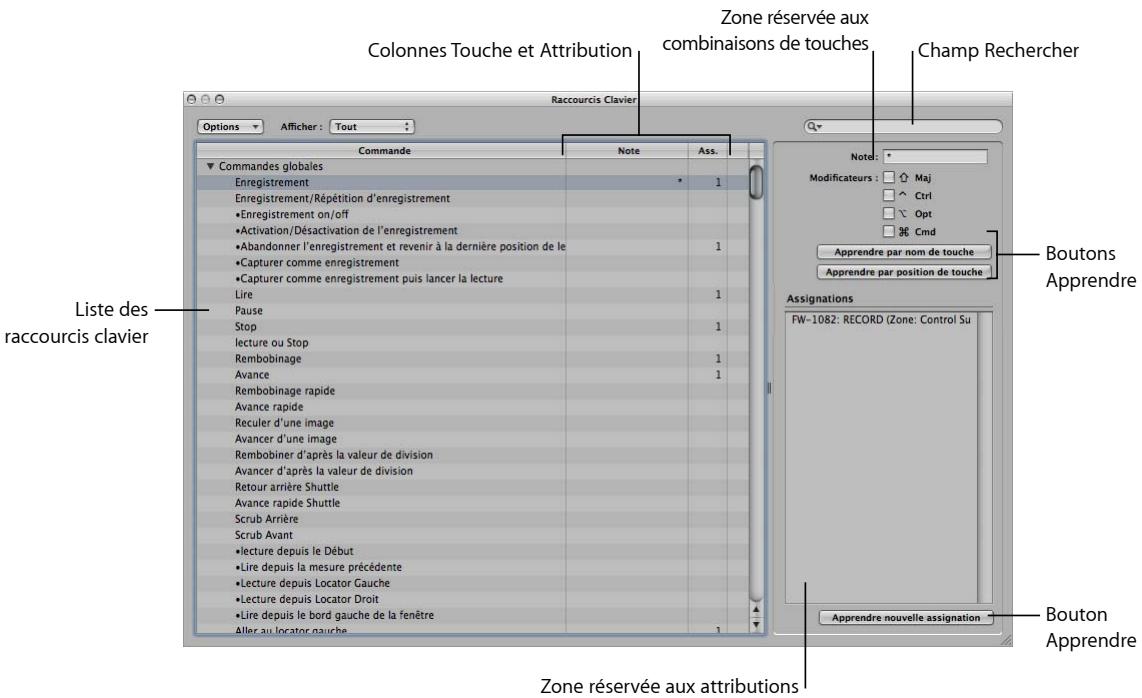Select •Activation/Désactivation de l'enregistrement row
This screenshot has height=698, width=1142.
coord(472,231)
